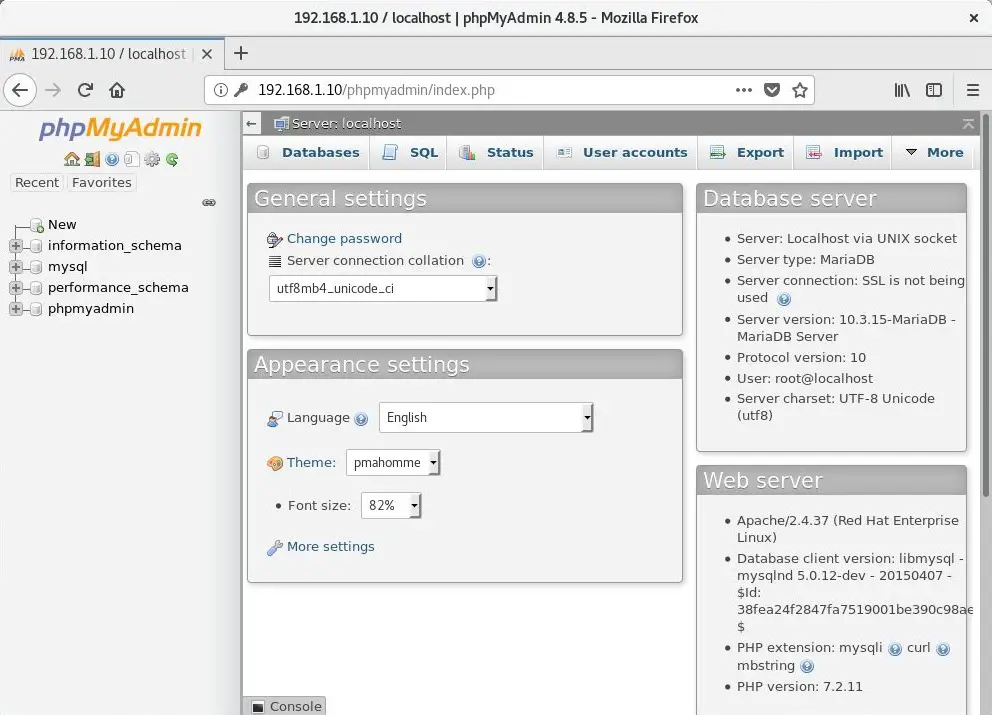Screen dimensions: 992x715
Task: Open phpMyAdmin documentation help icon in sidebar
Action: pyautogui.click(x=112, y=159)
